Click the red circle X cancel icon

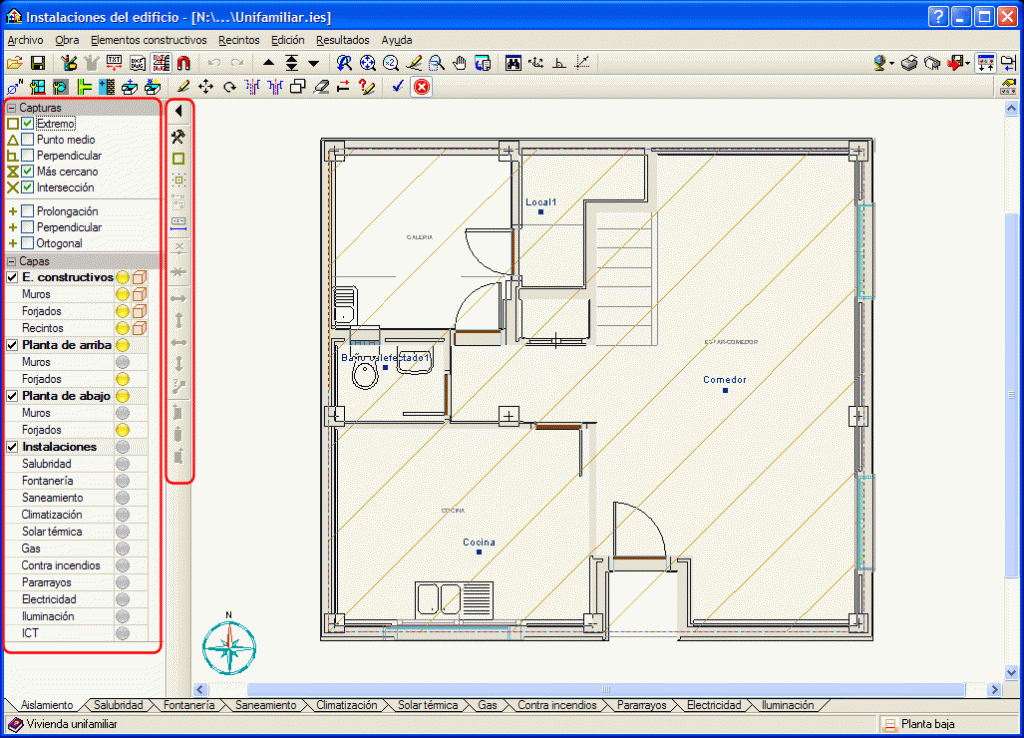point(422,87)
